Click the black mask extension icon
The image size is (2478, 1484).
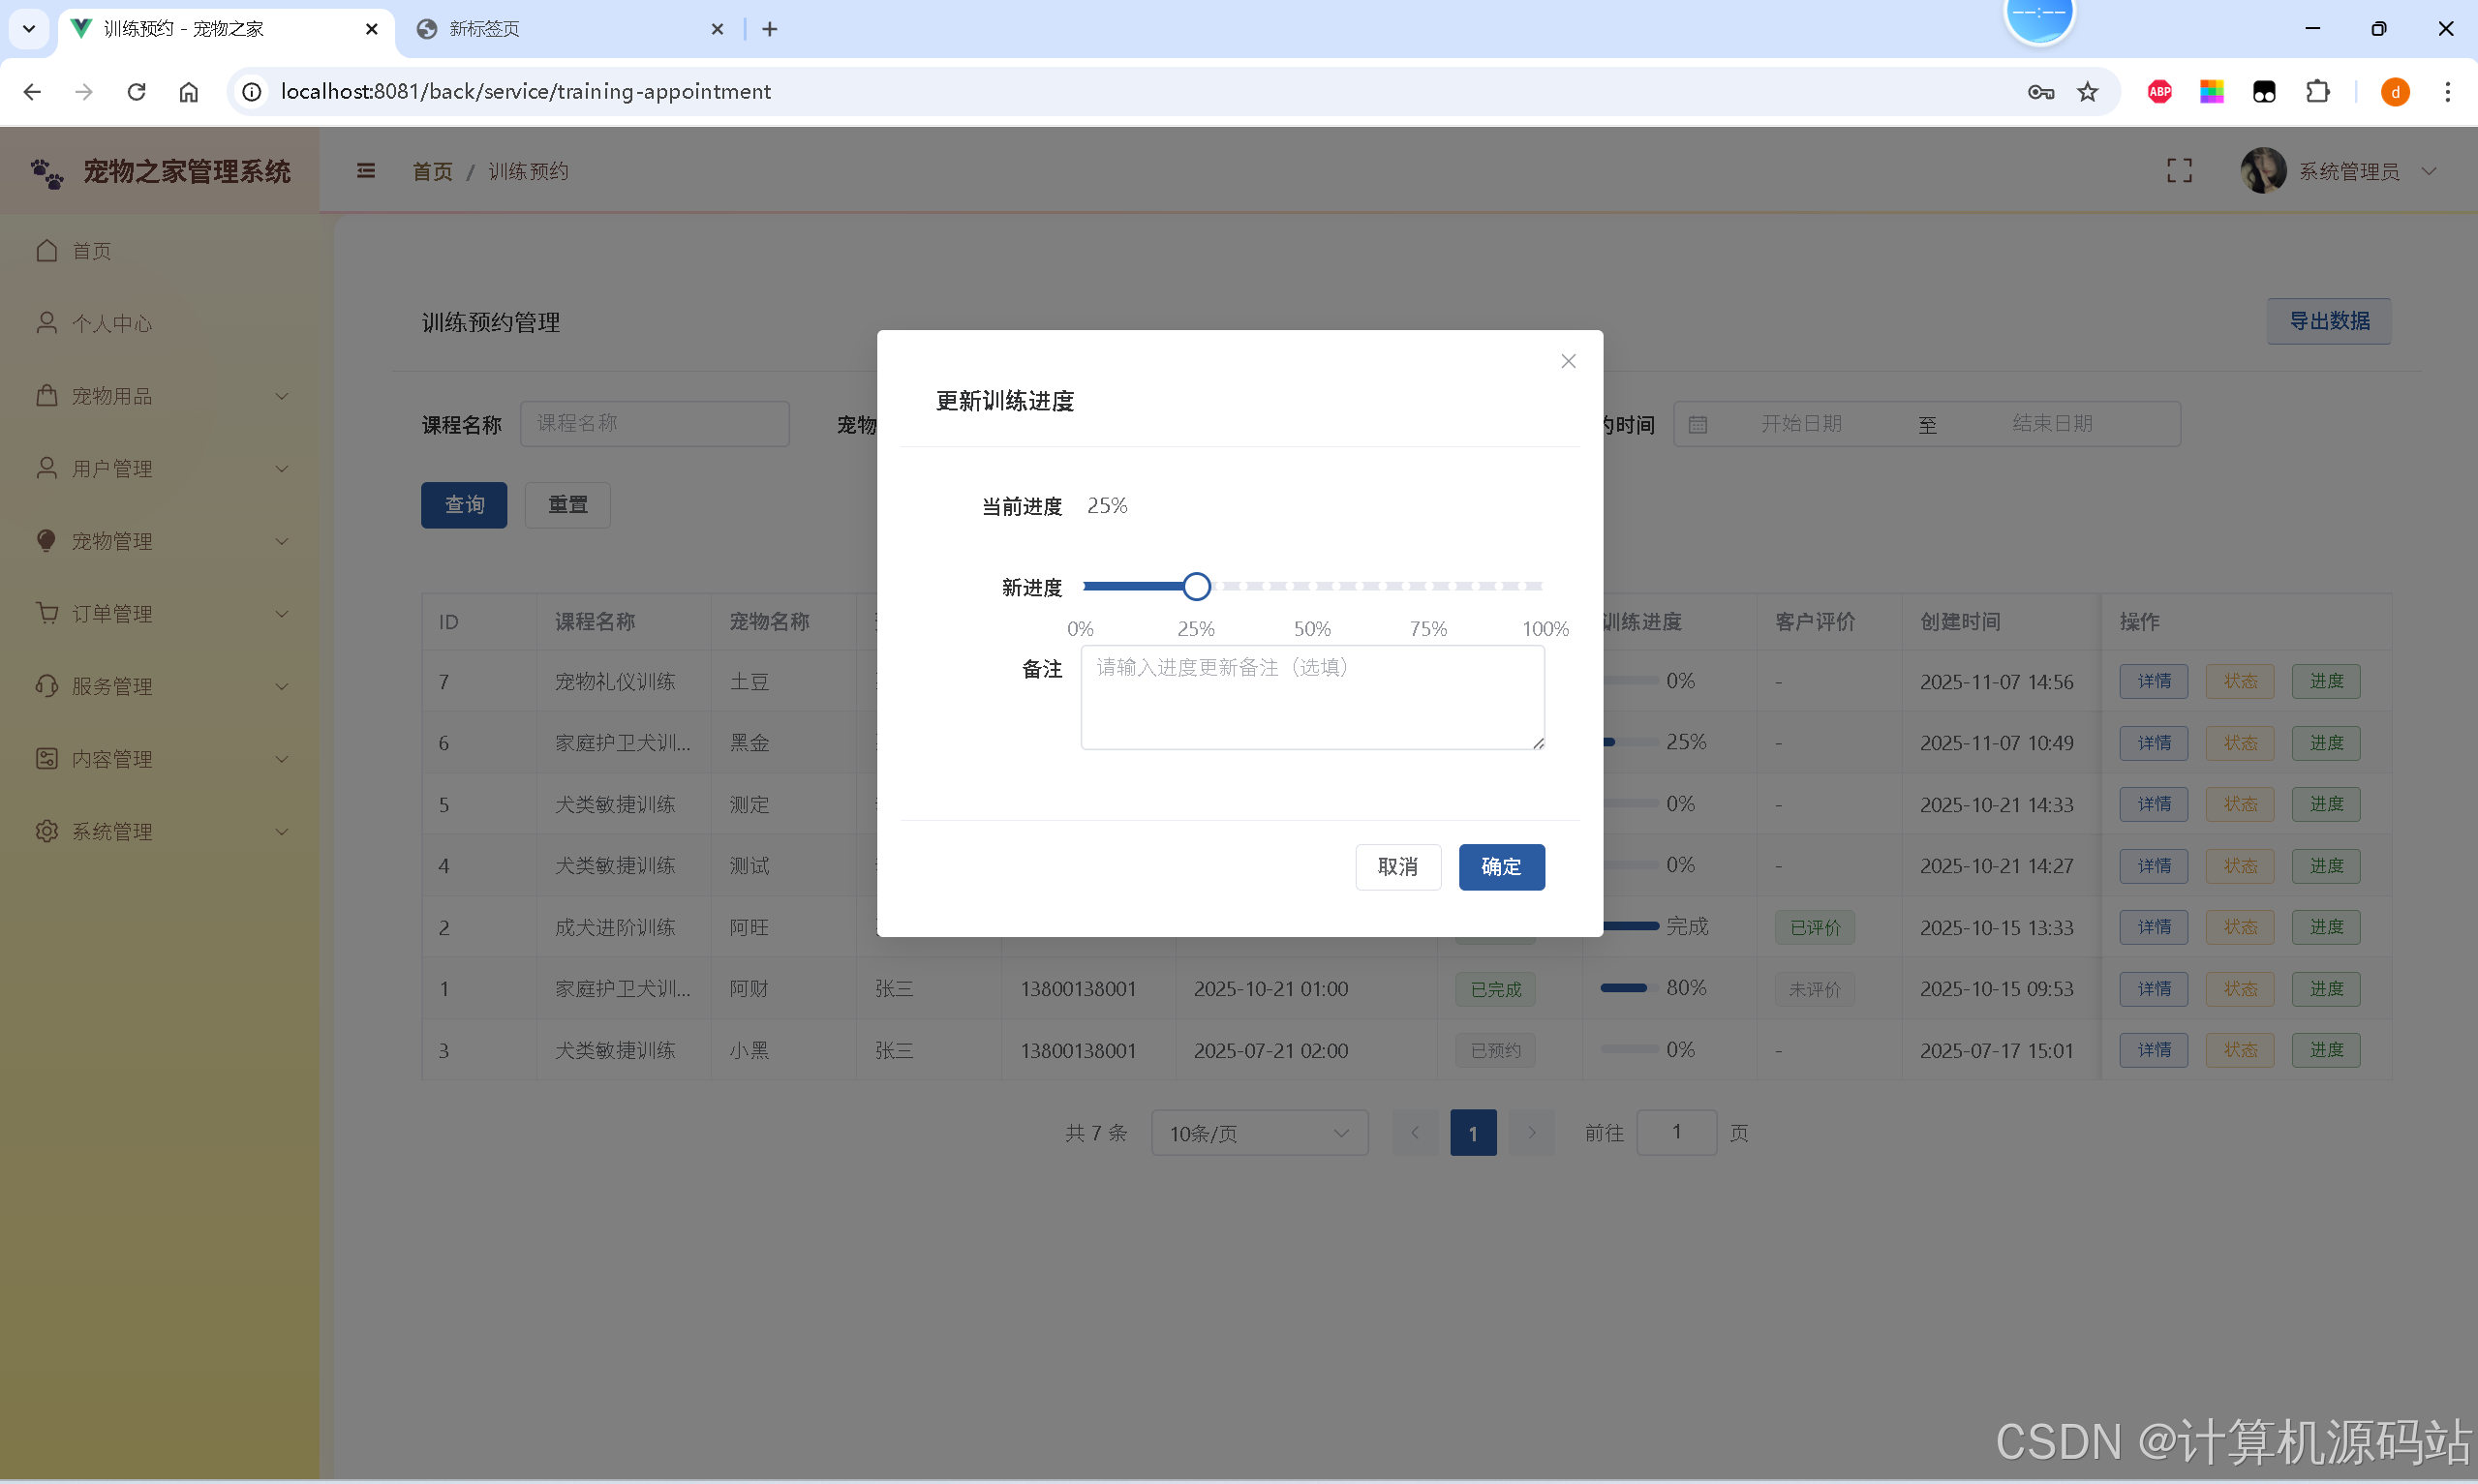click(x=2263, y=92)
